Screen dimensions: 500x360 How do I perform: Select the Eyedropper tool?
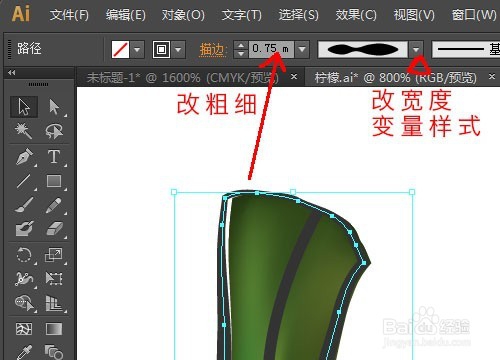click(24, 352)
